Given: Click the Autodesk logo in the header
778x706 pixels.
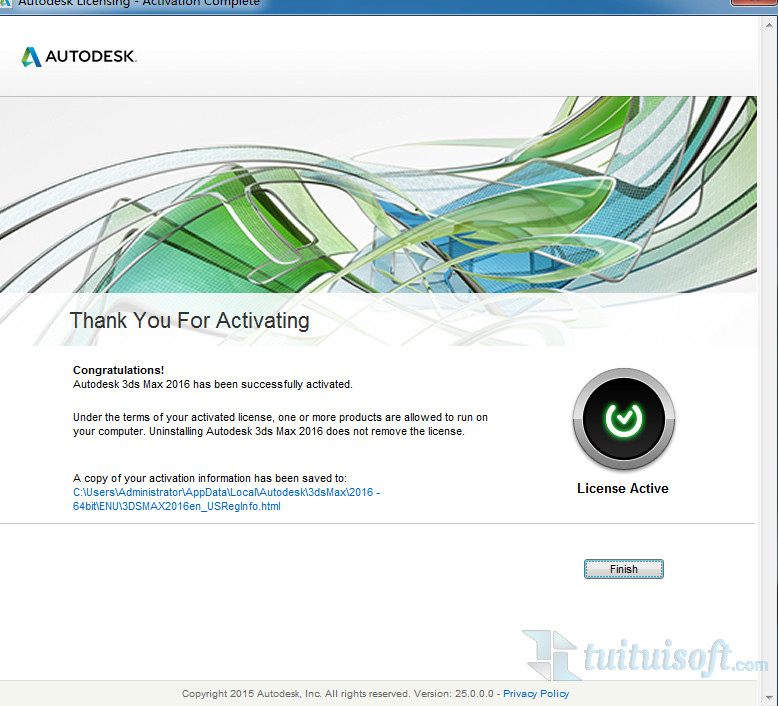Looking at the screenshot, I should point(78,56).
